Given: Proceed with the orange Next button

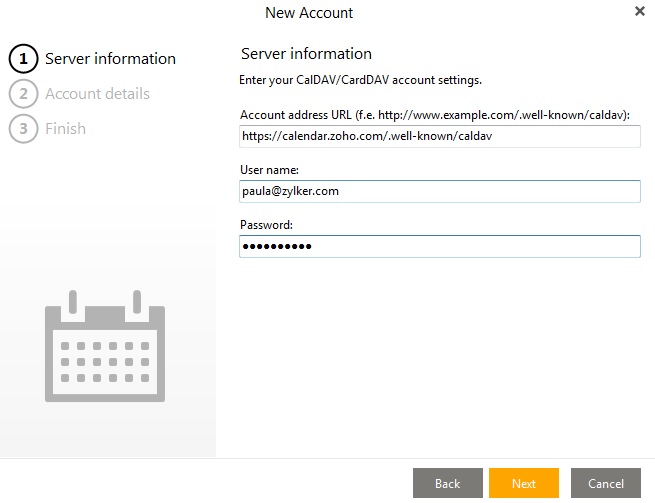Looking at the screenshot, I should (x=523, y=483).
